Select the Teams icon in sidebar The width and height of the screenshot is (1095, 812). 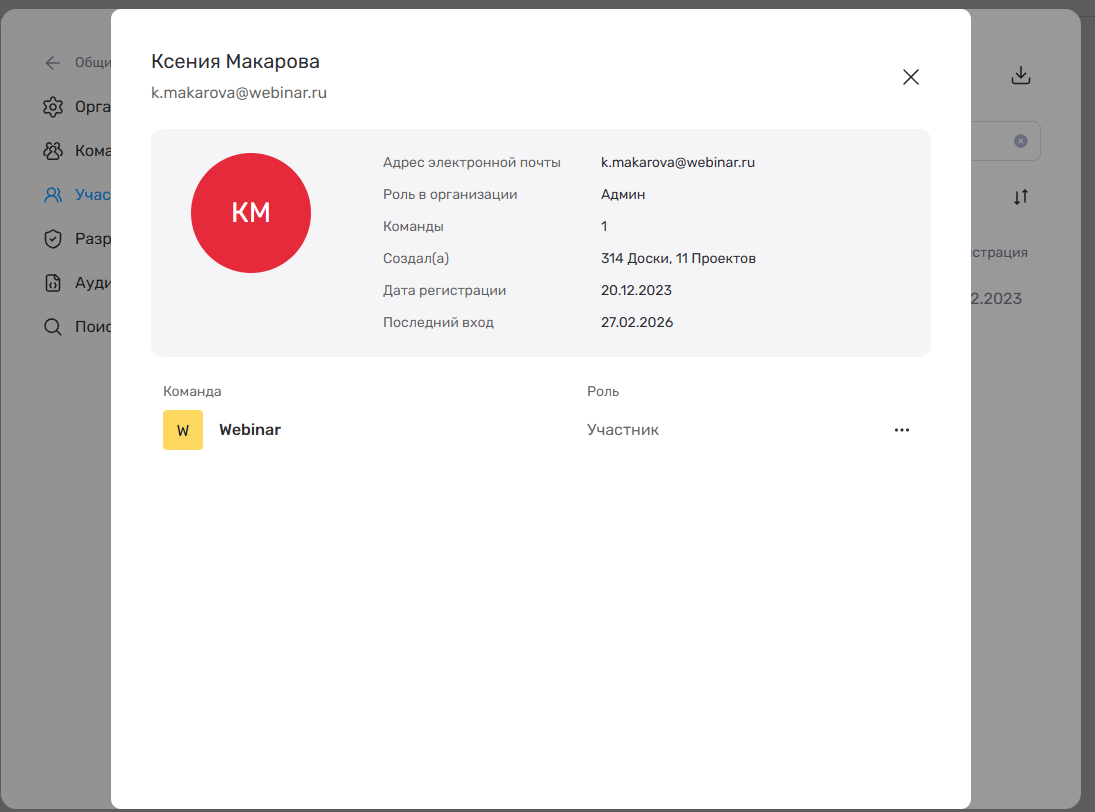[53, 151]
